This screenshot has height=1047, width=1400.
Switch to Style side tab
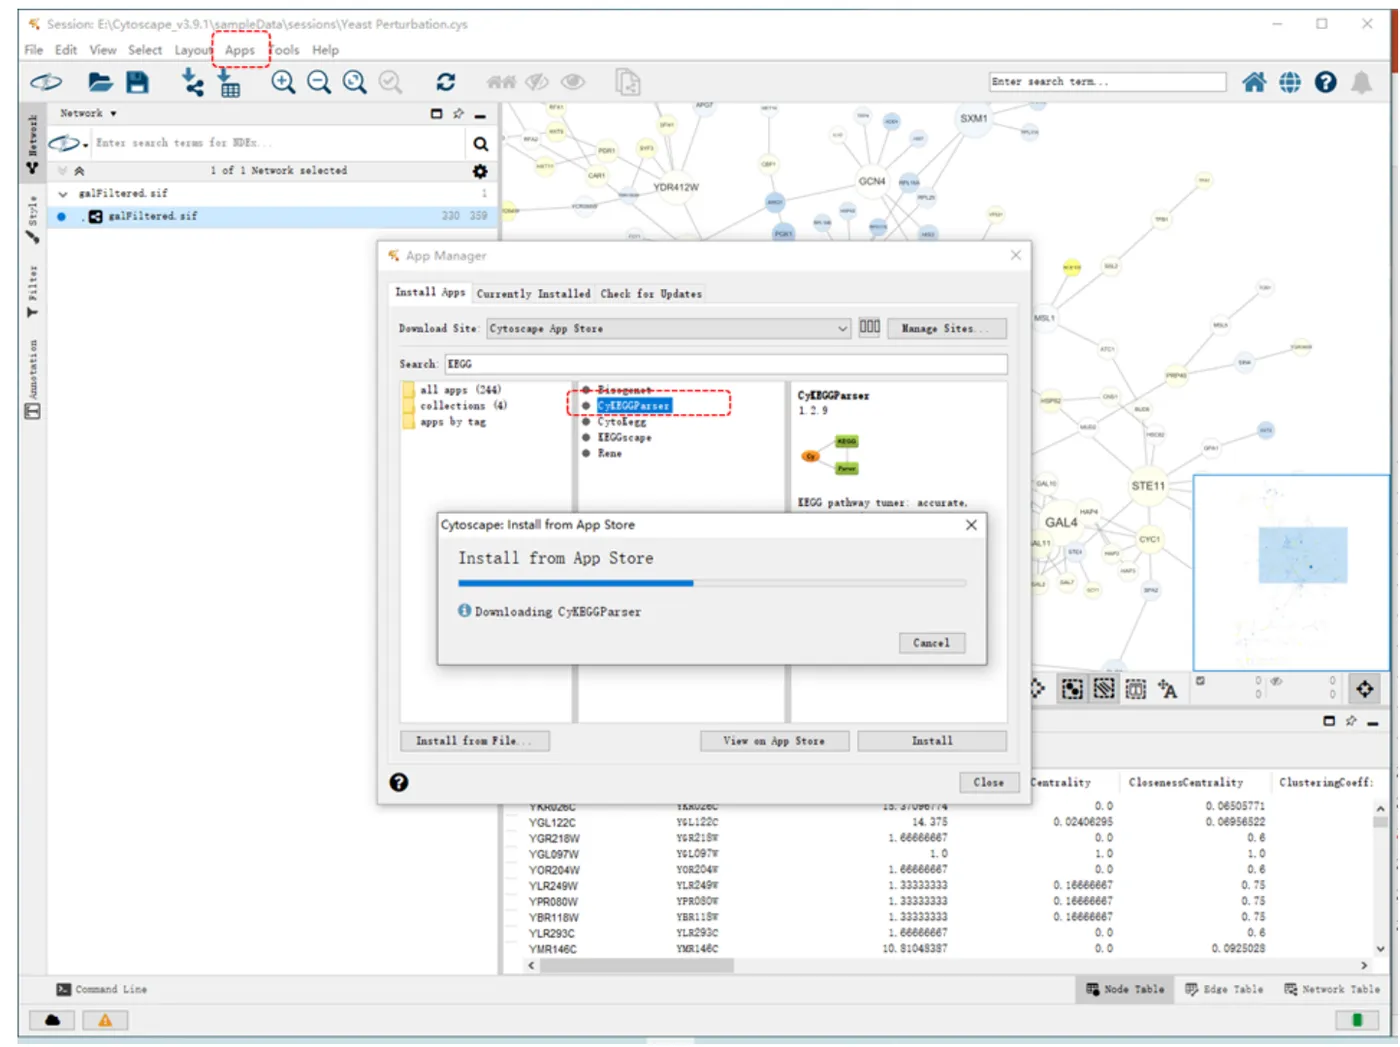[x=33, y=220]
